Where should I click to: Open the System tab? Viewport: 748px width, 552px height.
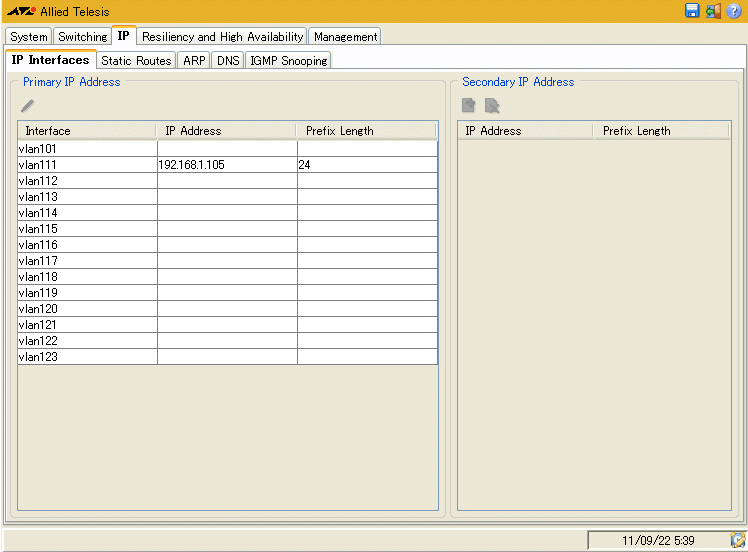(x=29, y=37)
